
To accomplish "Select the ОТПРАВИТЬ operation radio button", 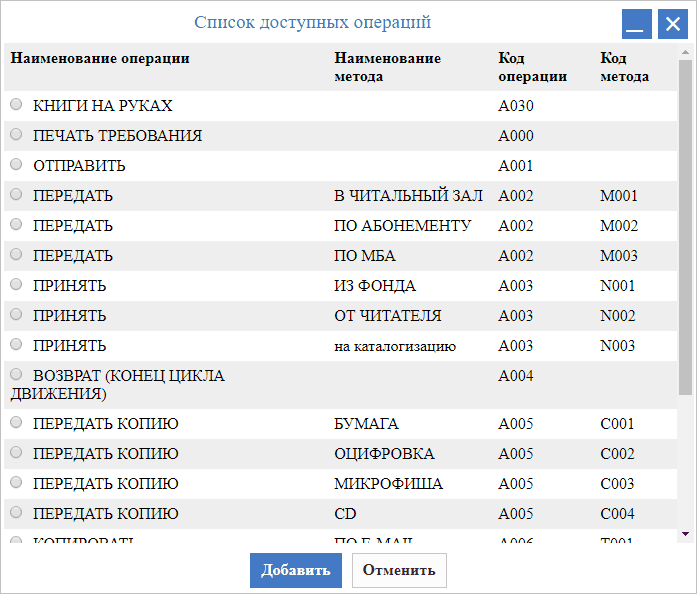I will (16, 165).
